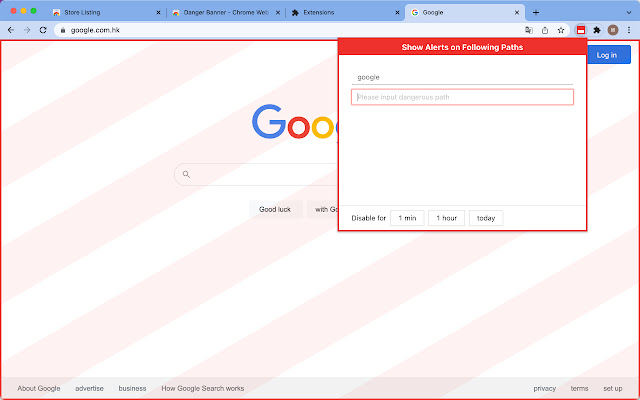Click the Google logo
The height and width of the screenshot is (400, 640).
[x=295, y=122]
